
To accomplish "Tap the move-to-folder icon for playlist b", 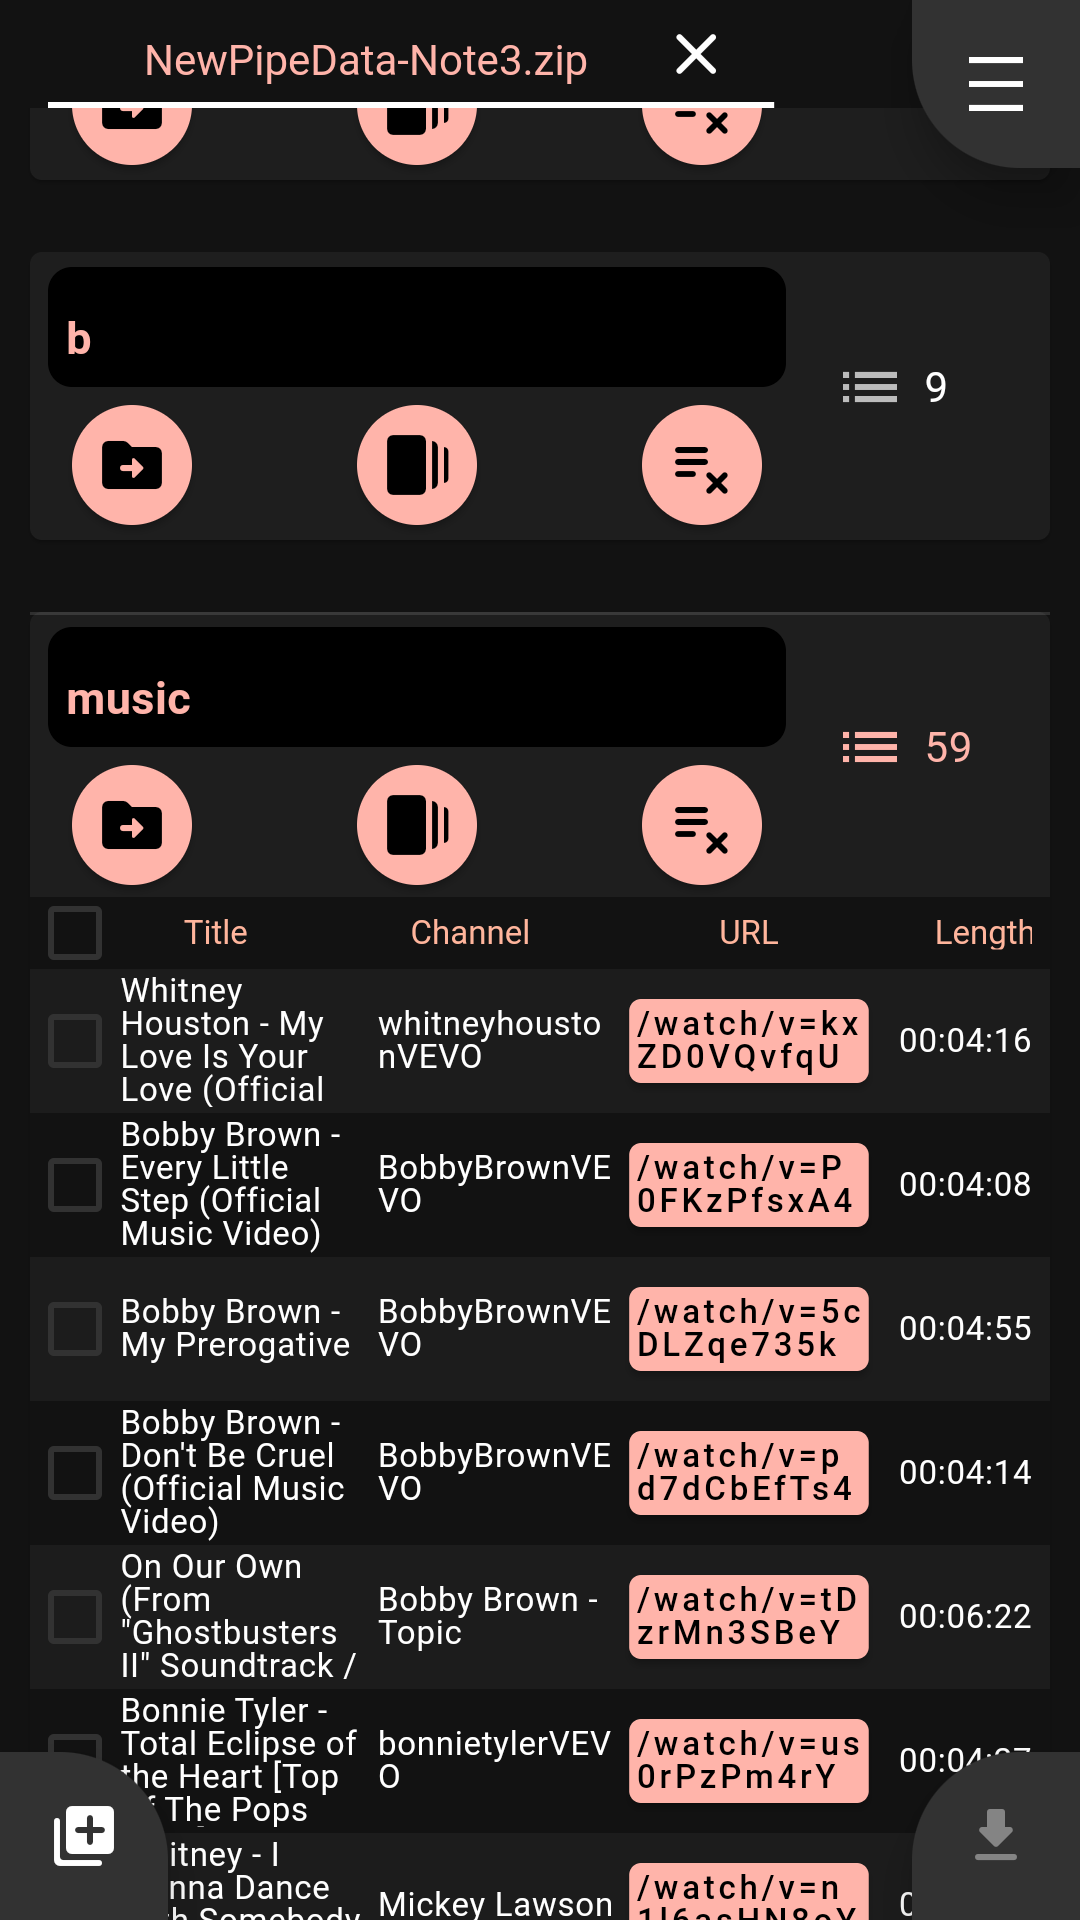I will [x=132, y=465].
